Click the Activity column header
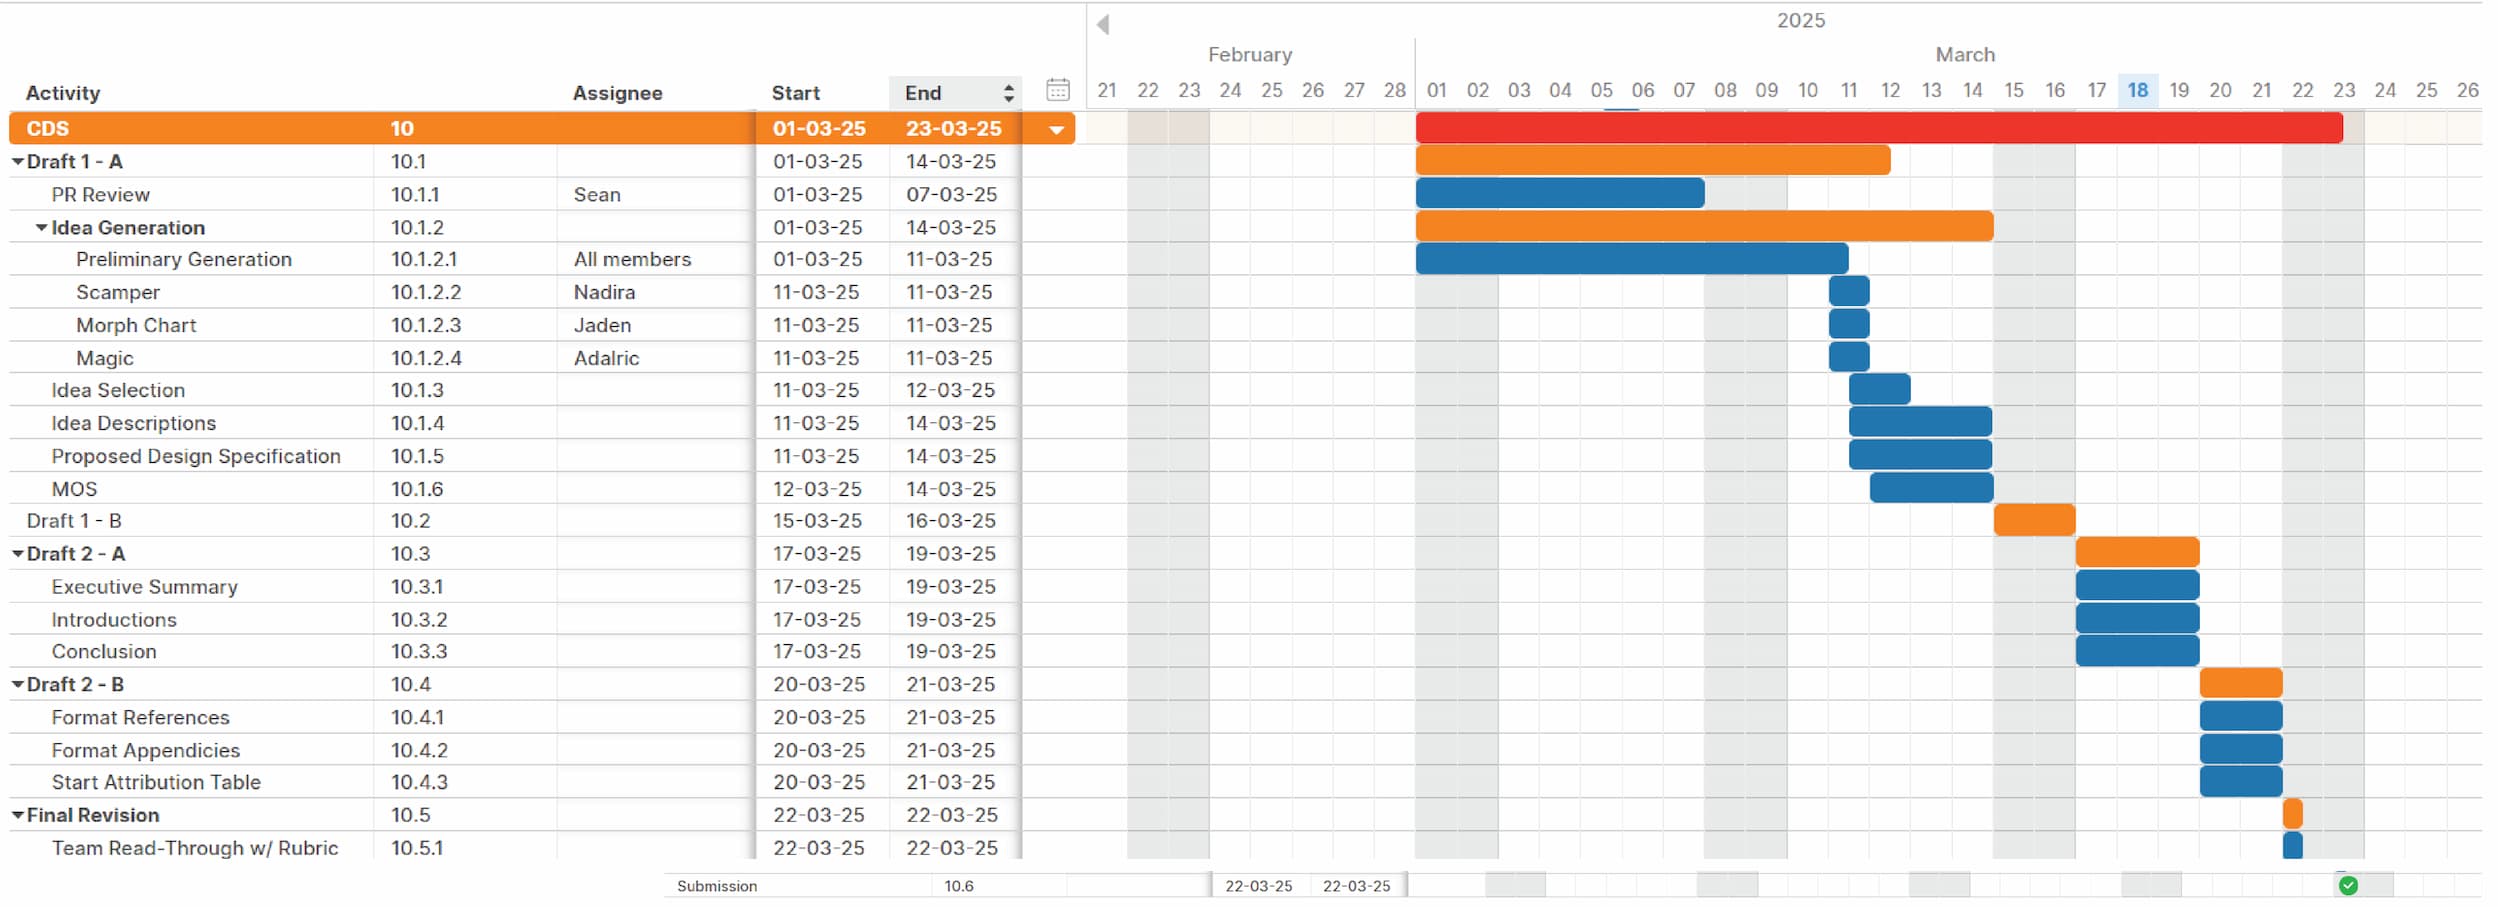 tap(62, 93)
